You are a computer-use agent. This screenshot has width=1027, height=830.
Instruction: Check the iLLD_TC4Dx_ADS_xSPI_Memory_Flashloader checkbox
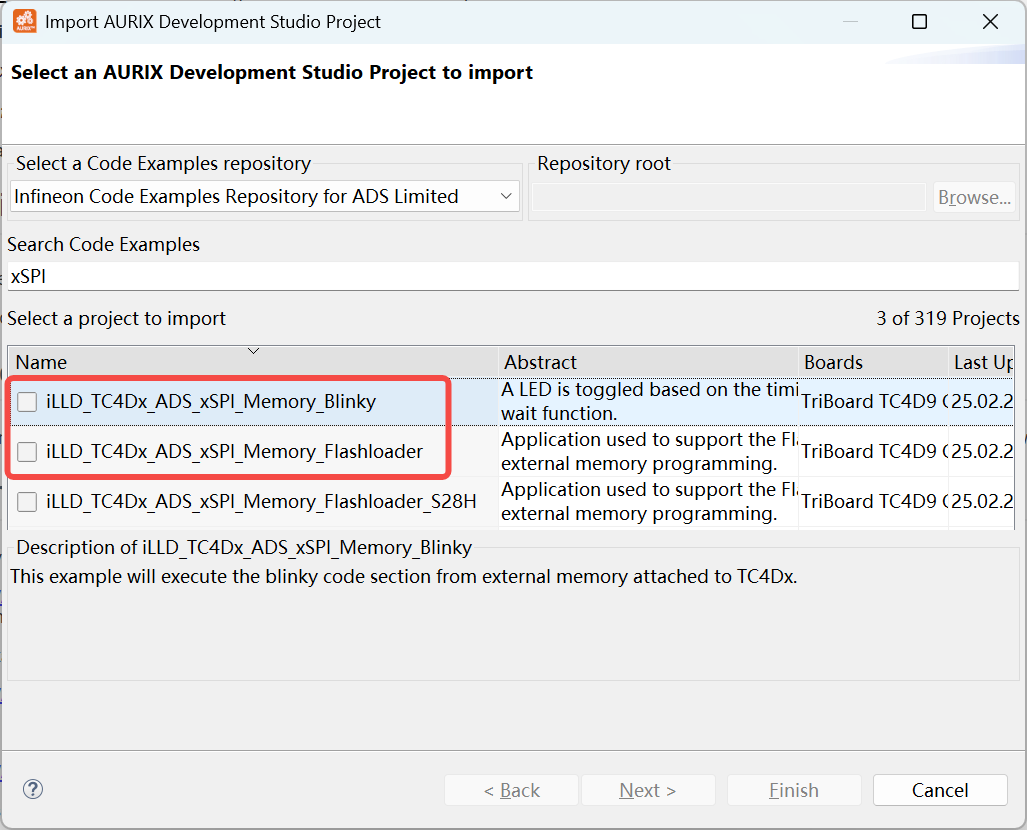(x=27, y=452)
